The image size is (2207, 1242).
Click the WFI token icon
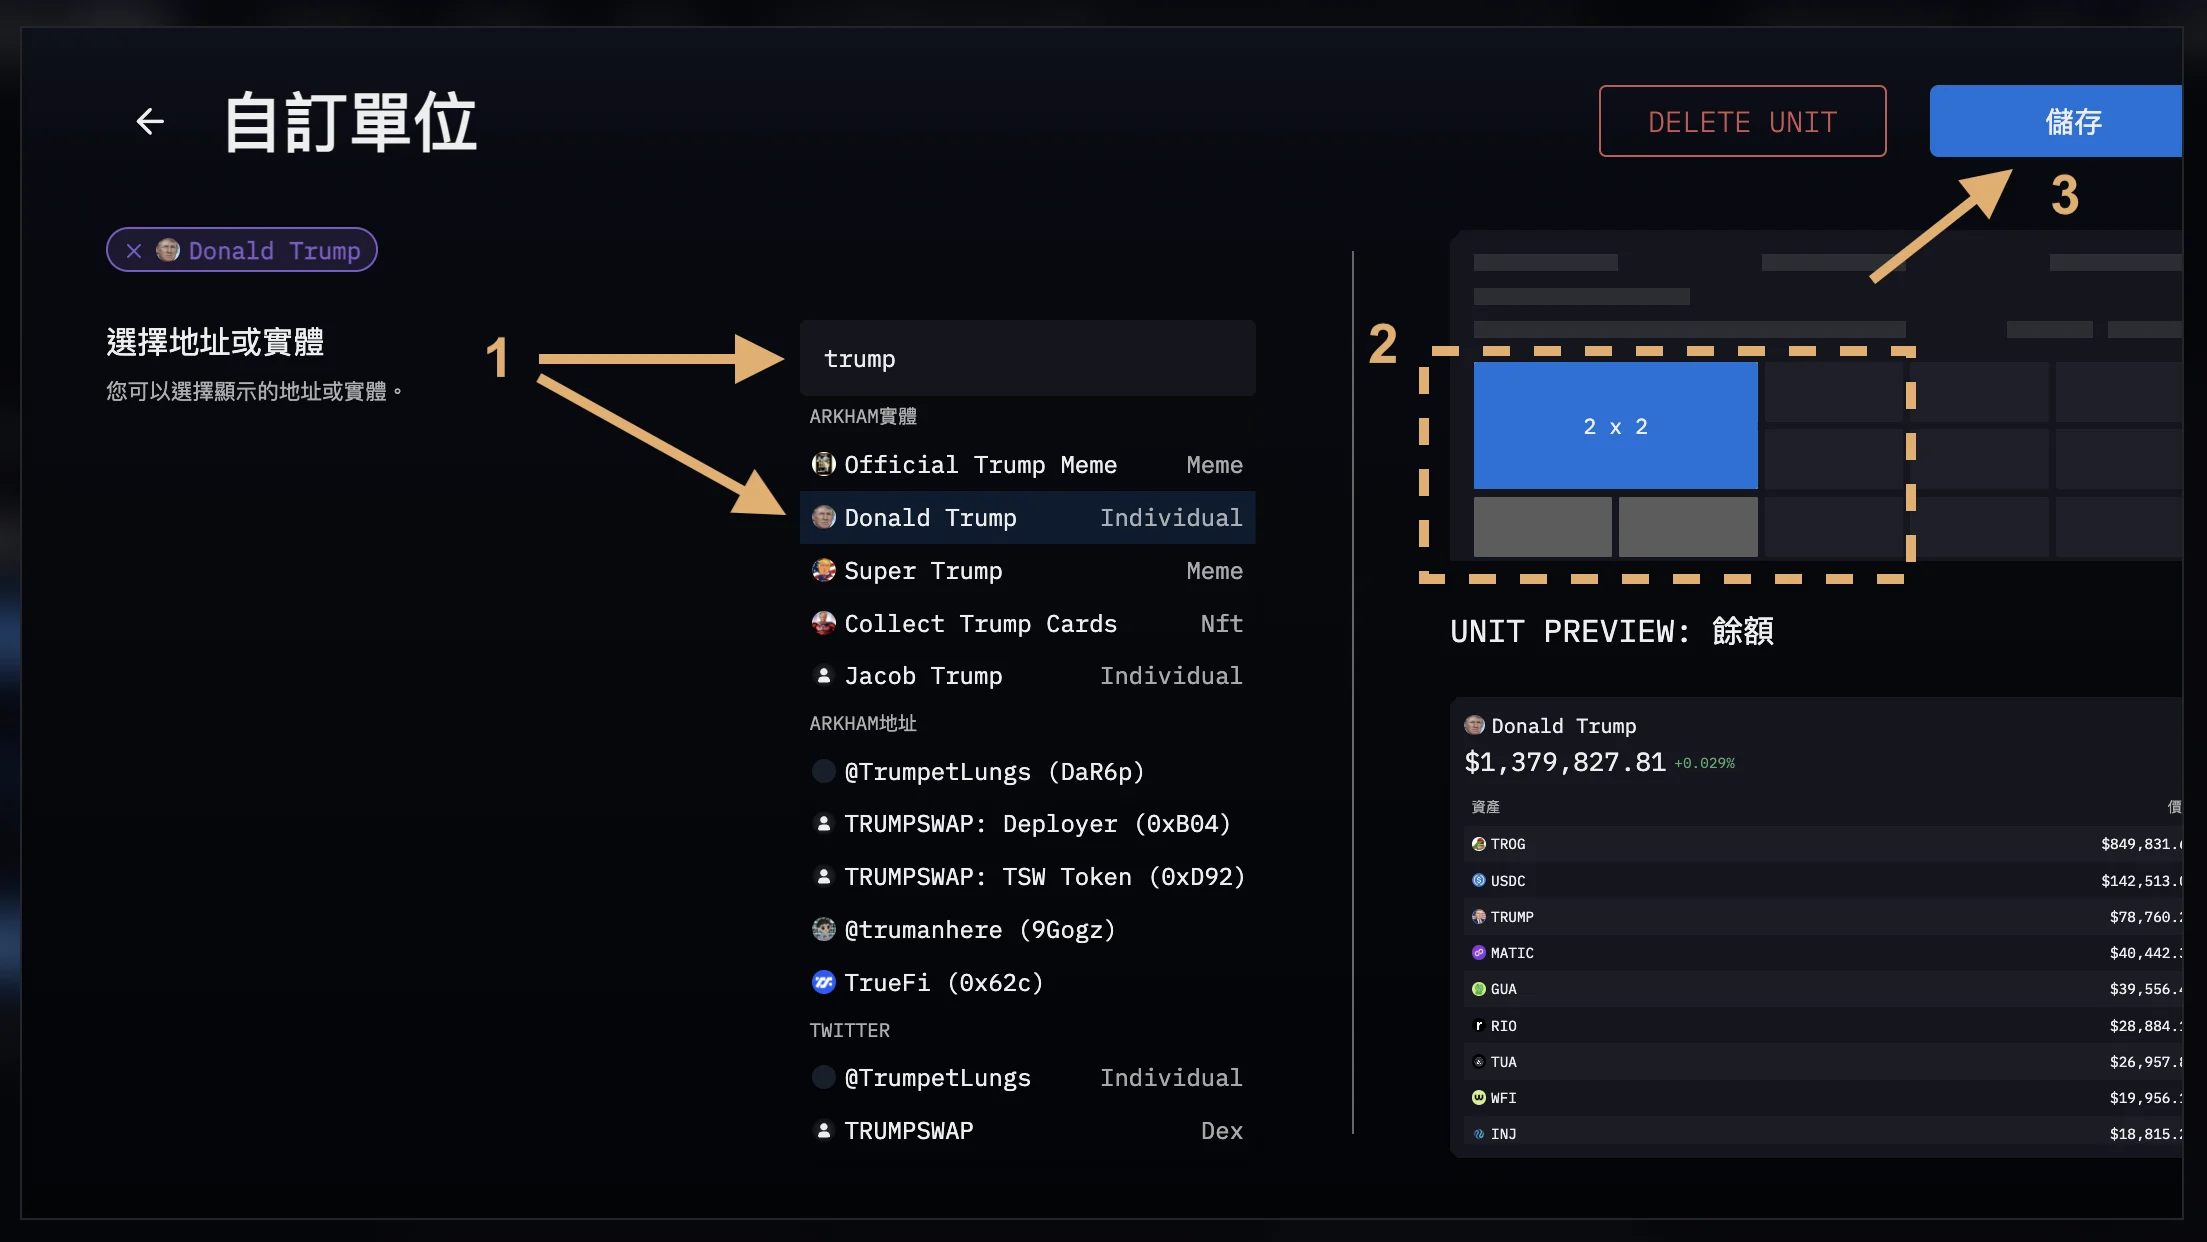point(1478,1097)
